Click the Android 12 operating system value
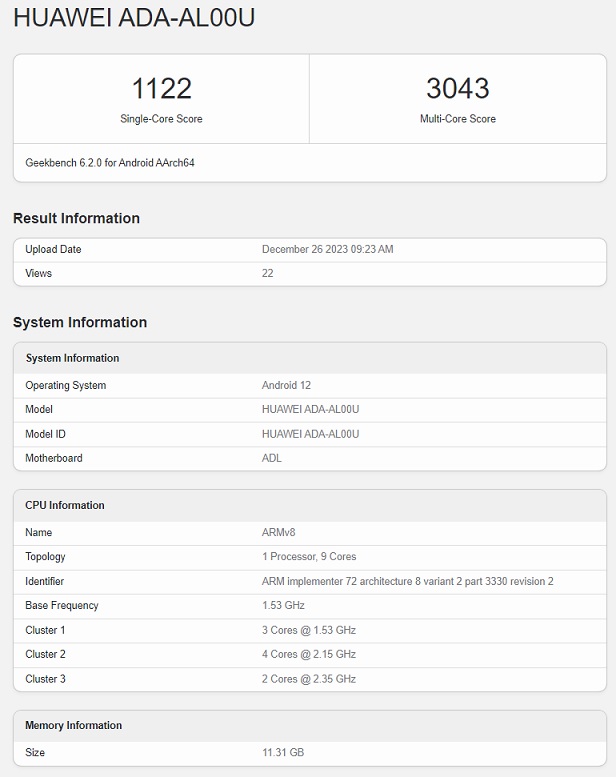616x777 pixels. [x=287, y=385]
